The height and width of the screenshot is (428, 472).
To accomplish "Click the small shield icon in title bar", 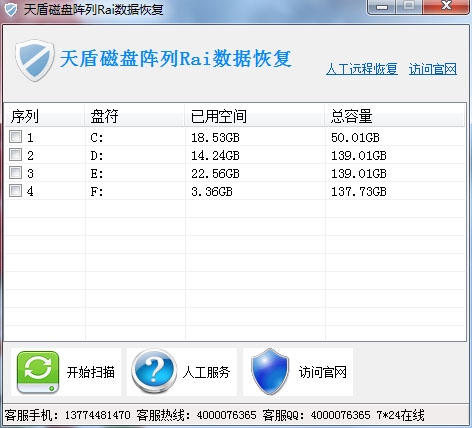I will click(x=11, y=10).
